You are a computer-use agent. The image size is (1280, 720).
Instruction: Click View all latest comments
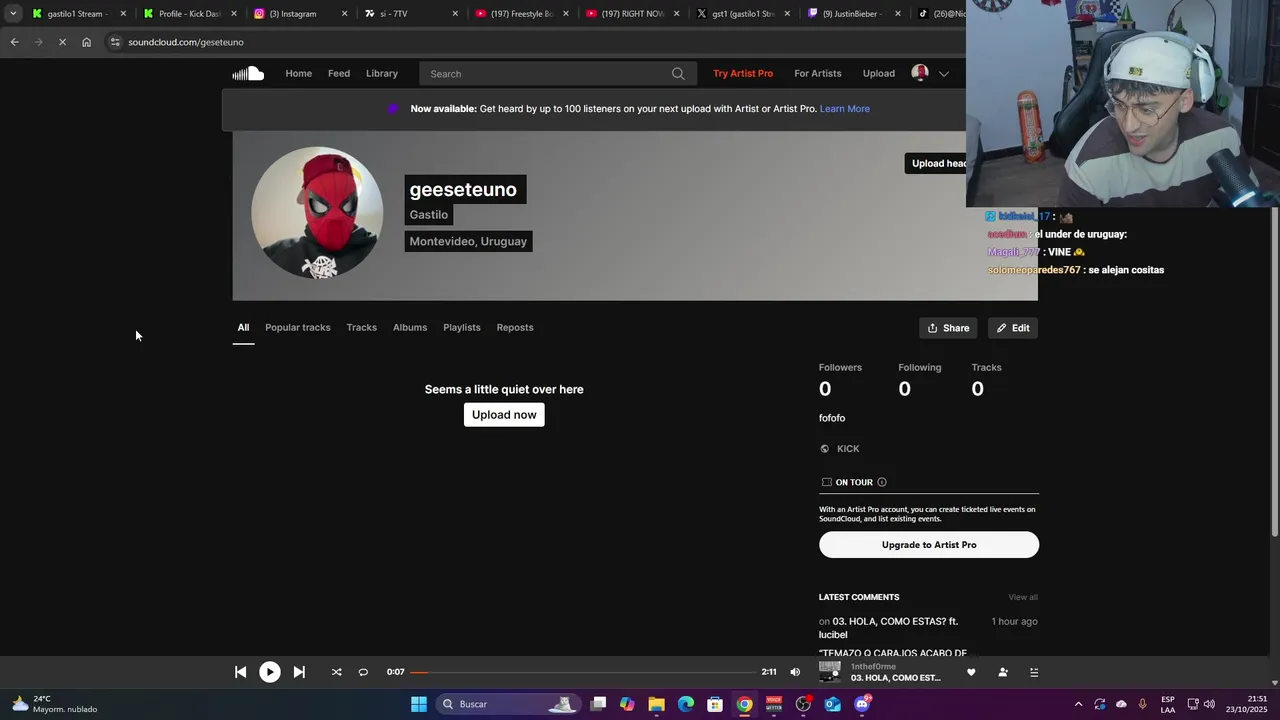click(1023, 597)
